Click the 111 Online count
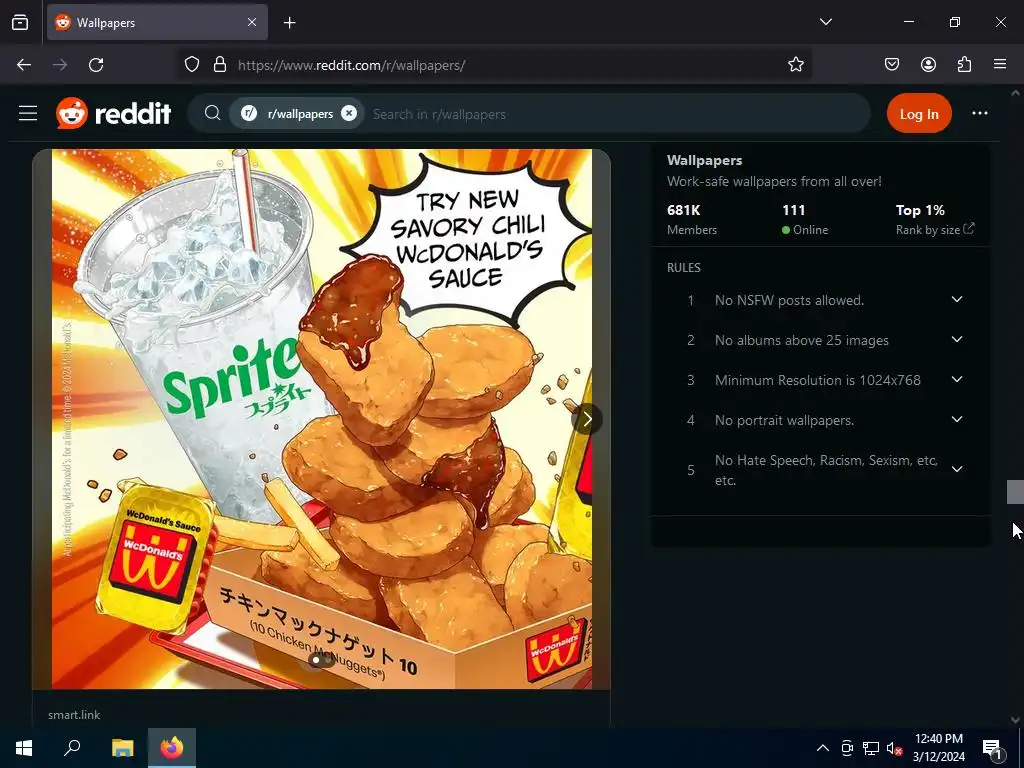Viewport: 1024px width, 768px height. pos(805,219)
